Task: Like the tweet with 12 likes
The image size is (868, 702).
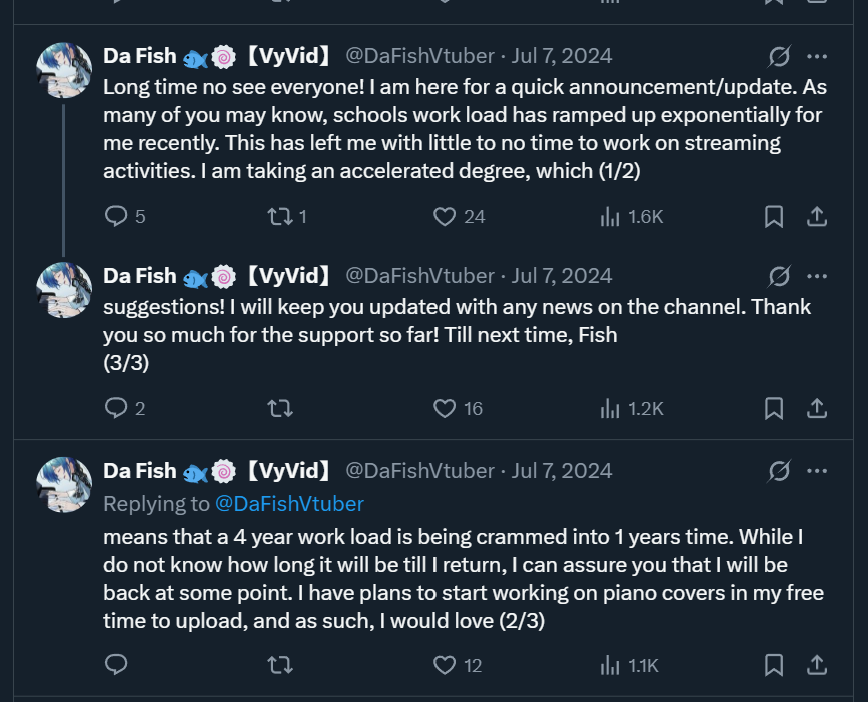Action: coord(445,665)
